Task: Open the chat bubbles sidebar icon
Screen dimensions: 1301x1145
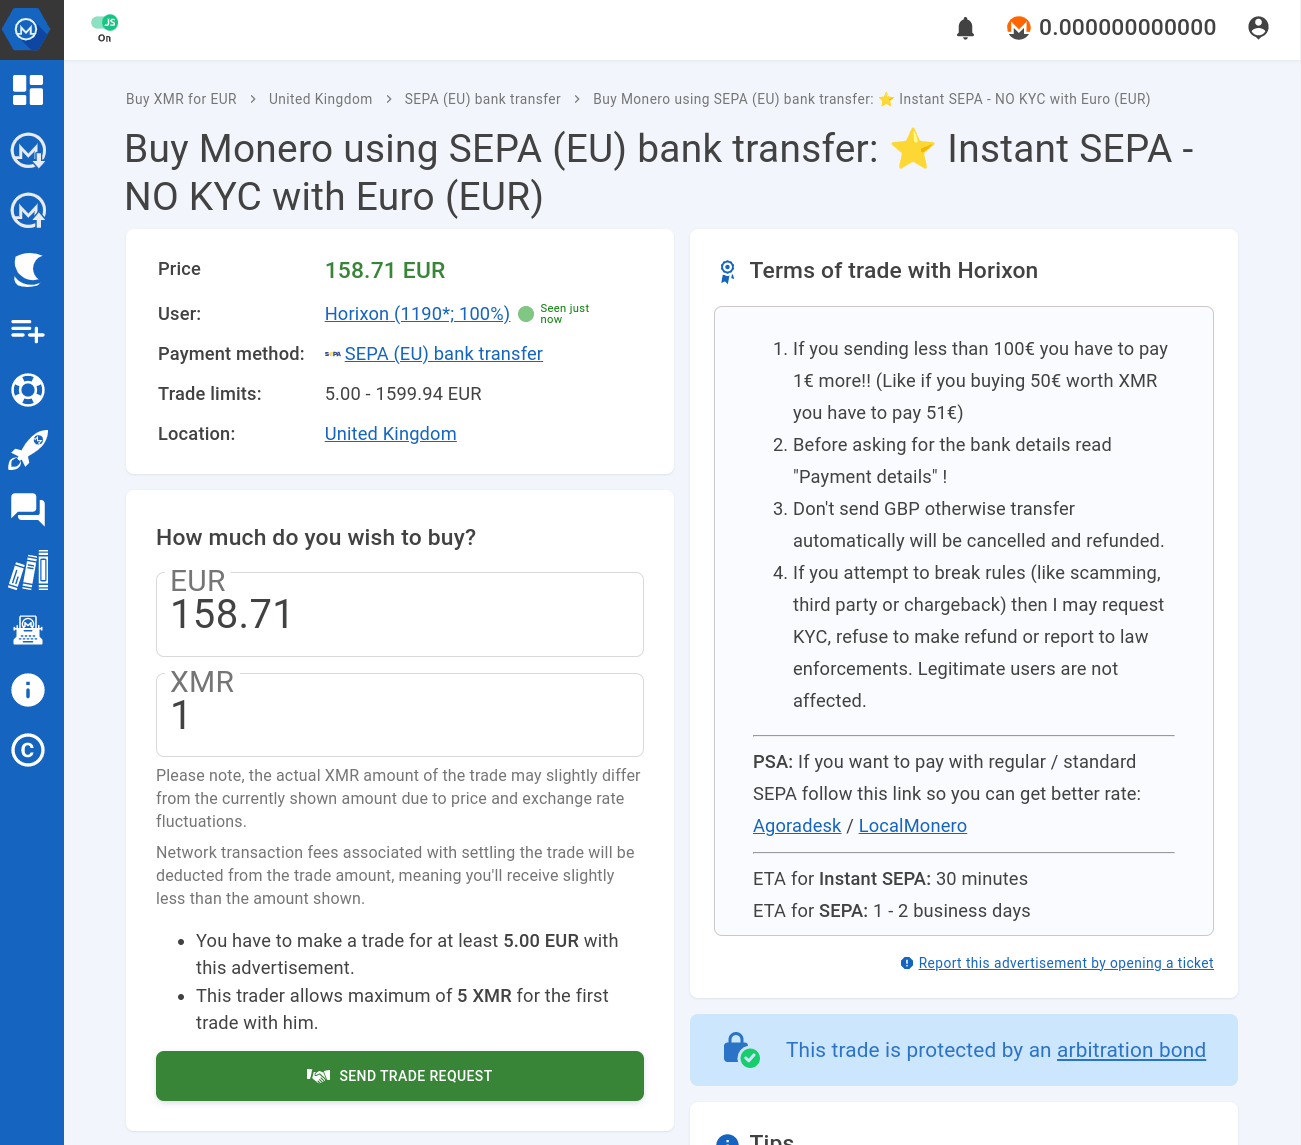Action: click(x=28, y=510)
